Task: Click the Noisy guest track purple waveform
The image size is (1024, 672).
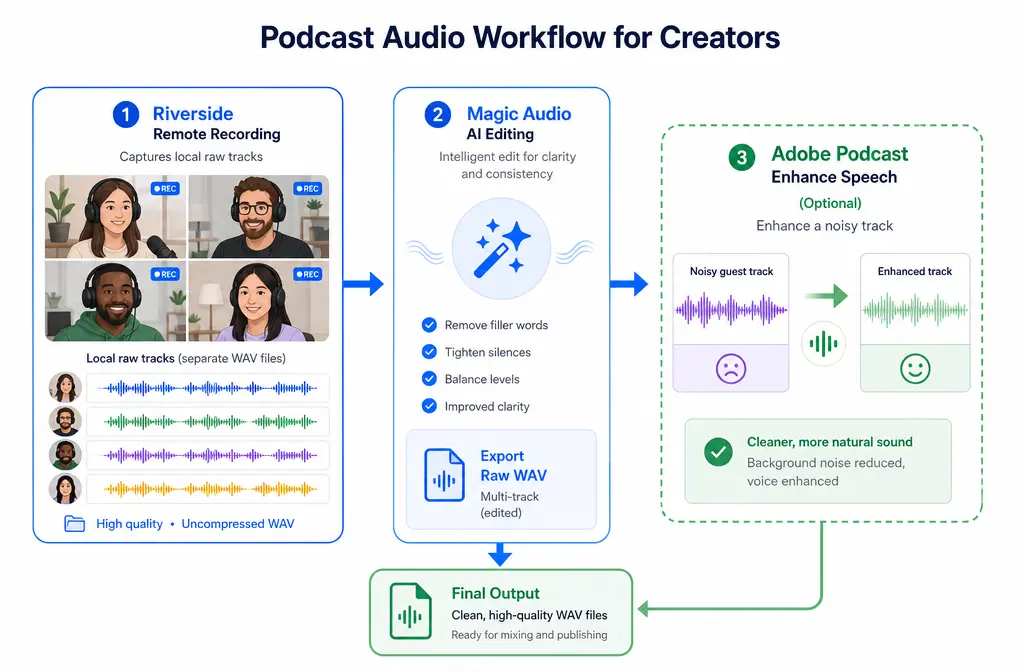Action: point(731,311)
